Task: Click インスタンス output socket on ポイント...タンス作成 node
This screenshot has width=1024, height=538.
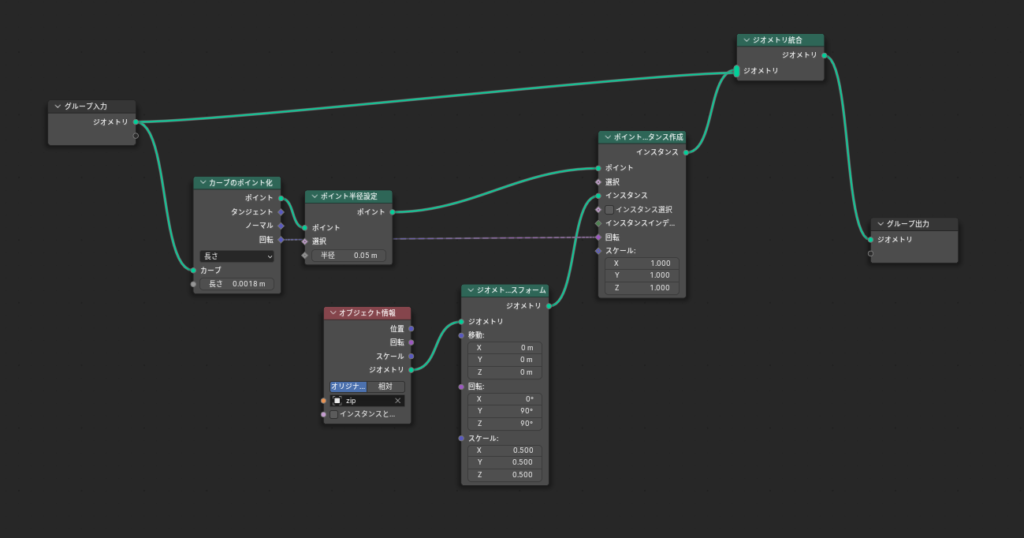Action: point(686,152)
